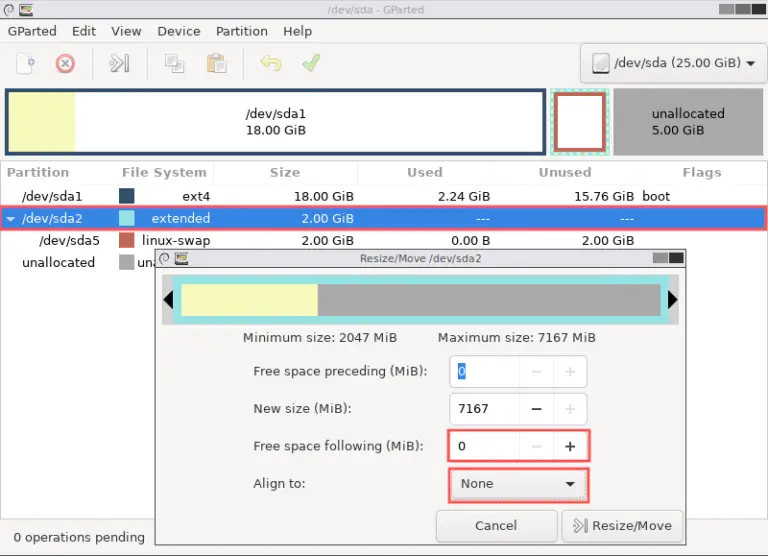Click Maximum size: 7167 MiB label
Screen dimensions: 768x556
(517, 338)
